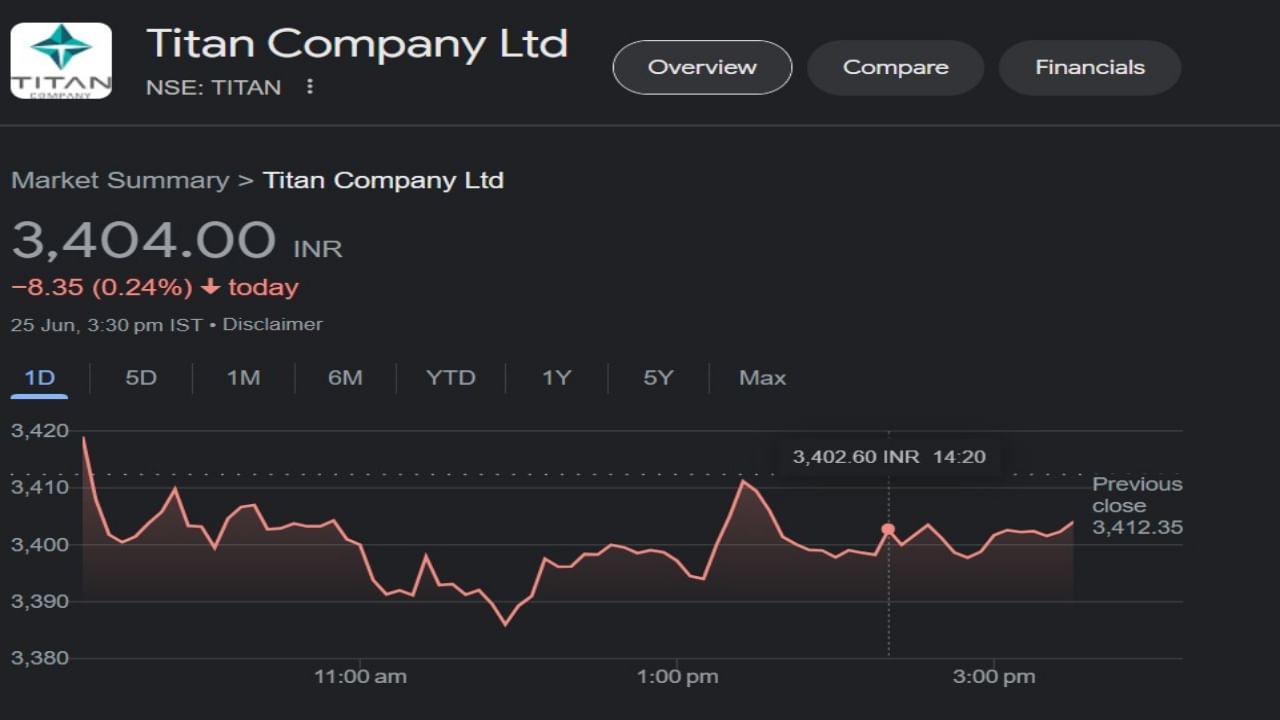
Task: Click the NSE: TITAN ticker text
Action: [x=213, y=88]
